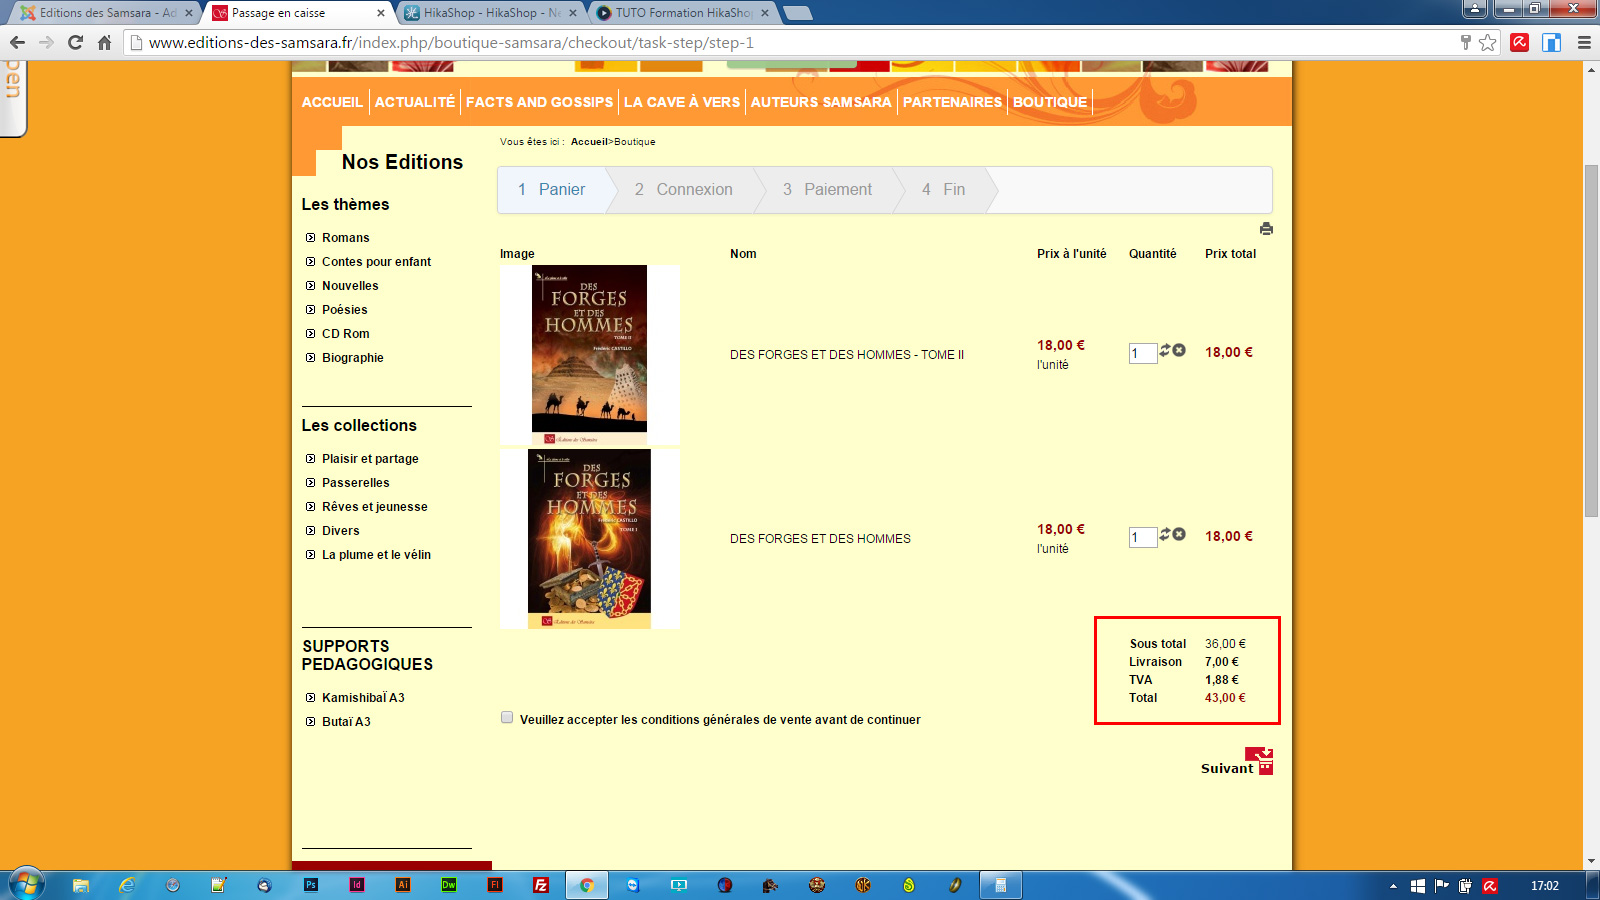Screen dimensions: 1600x900
Task: Open the Kamishibaï A3 link
Action: tap(363, 698)
